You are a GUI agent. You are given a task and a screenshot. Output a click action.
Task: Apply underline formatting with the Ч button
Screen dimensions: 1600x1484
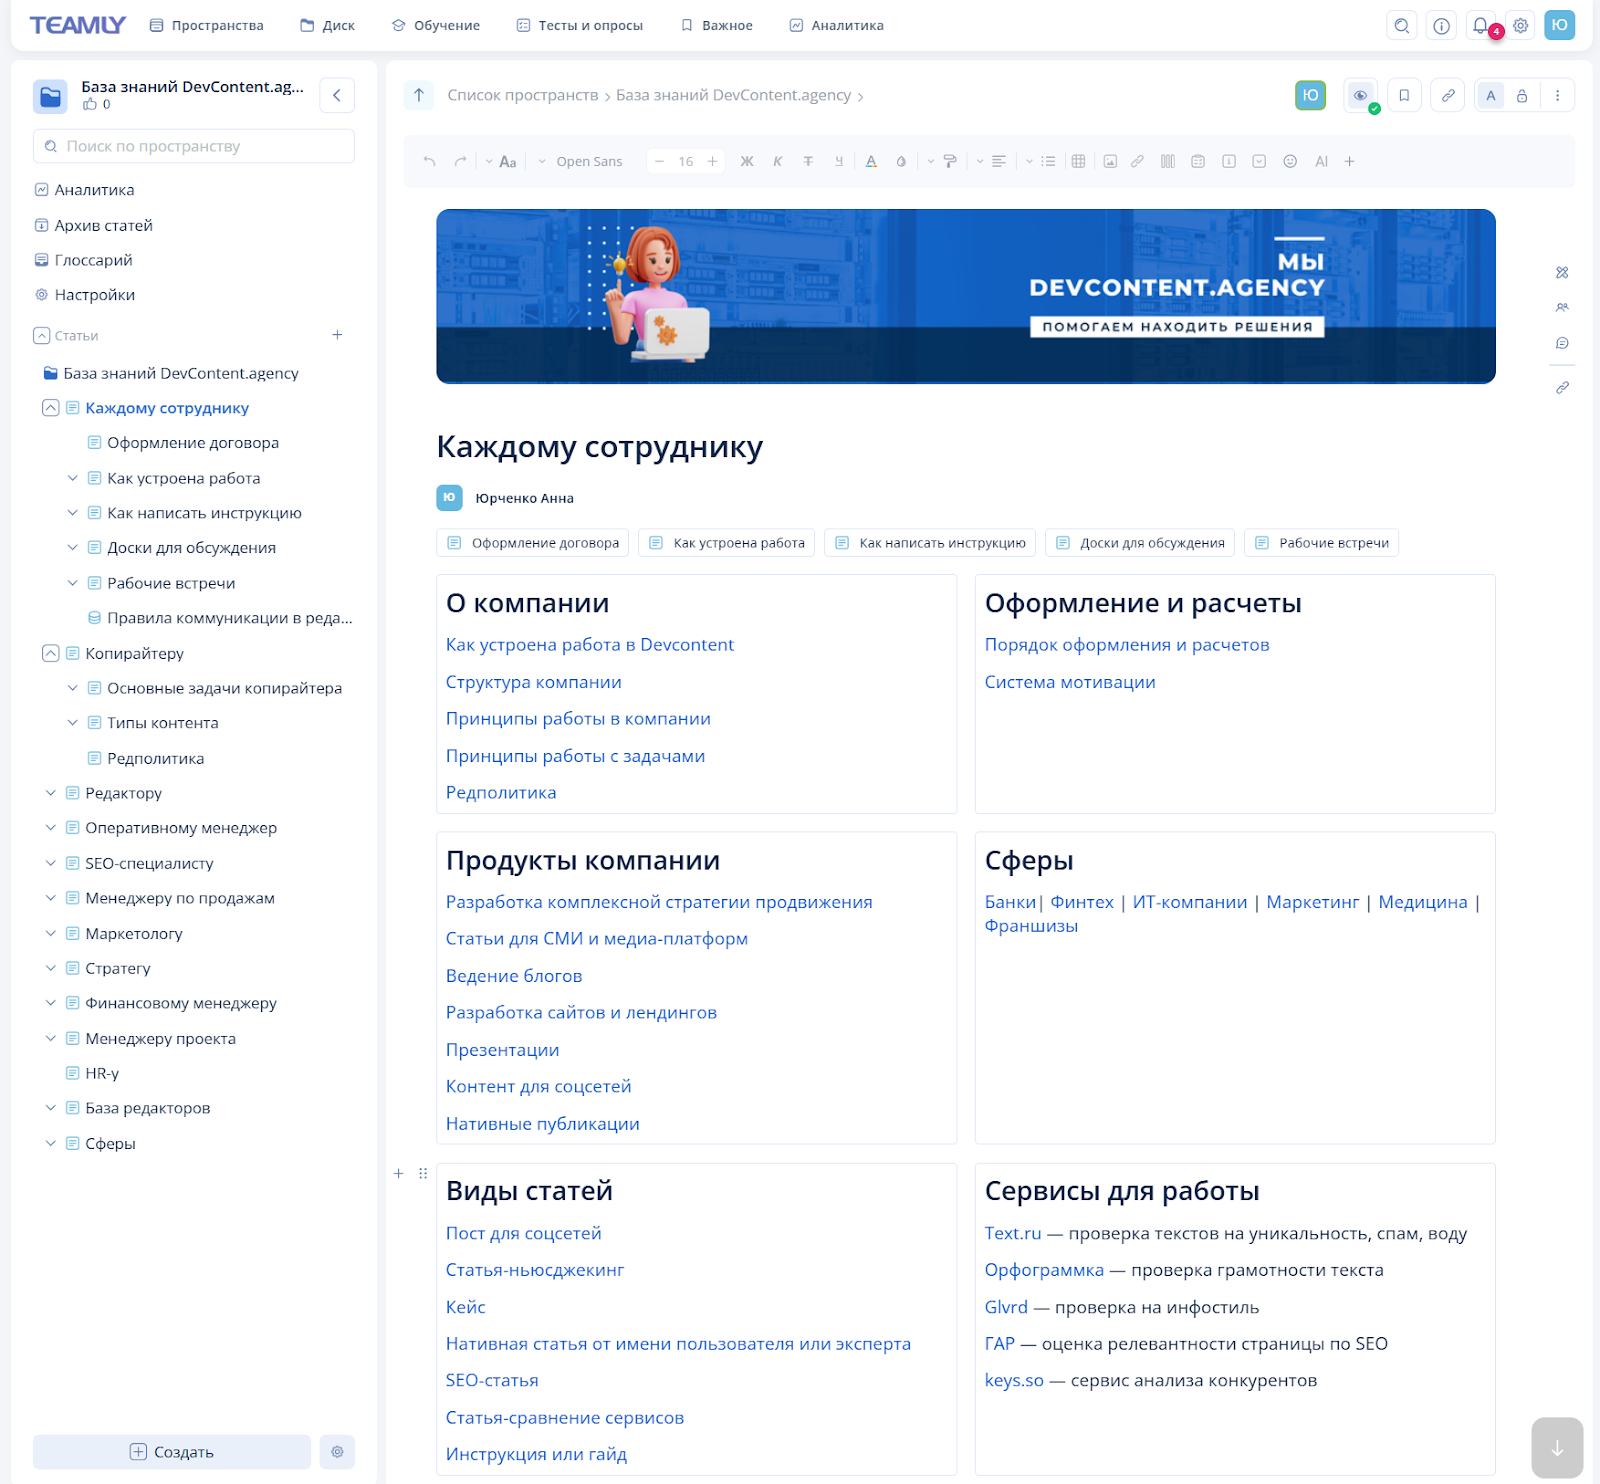click(x=839, y=161)
